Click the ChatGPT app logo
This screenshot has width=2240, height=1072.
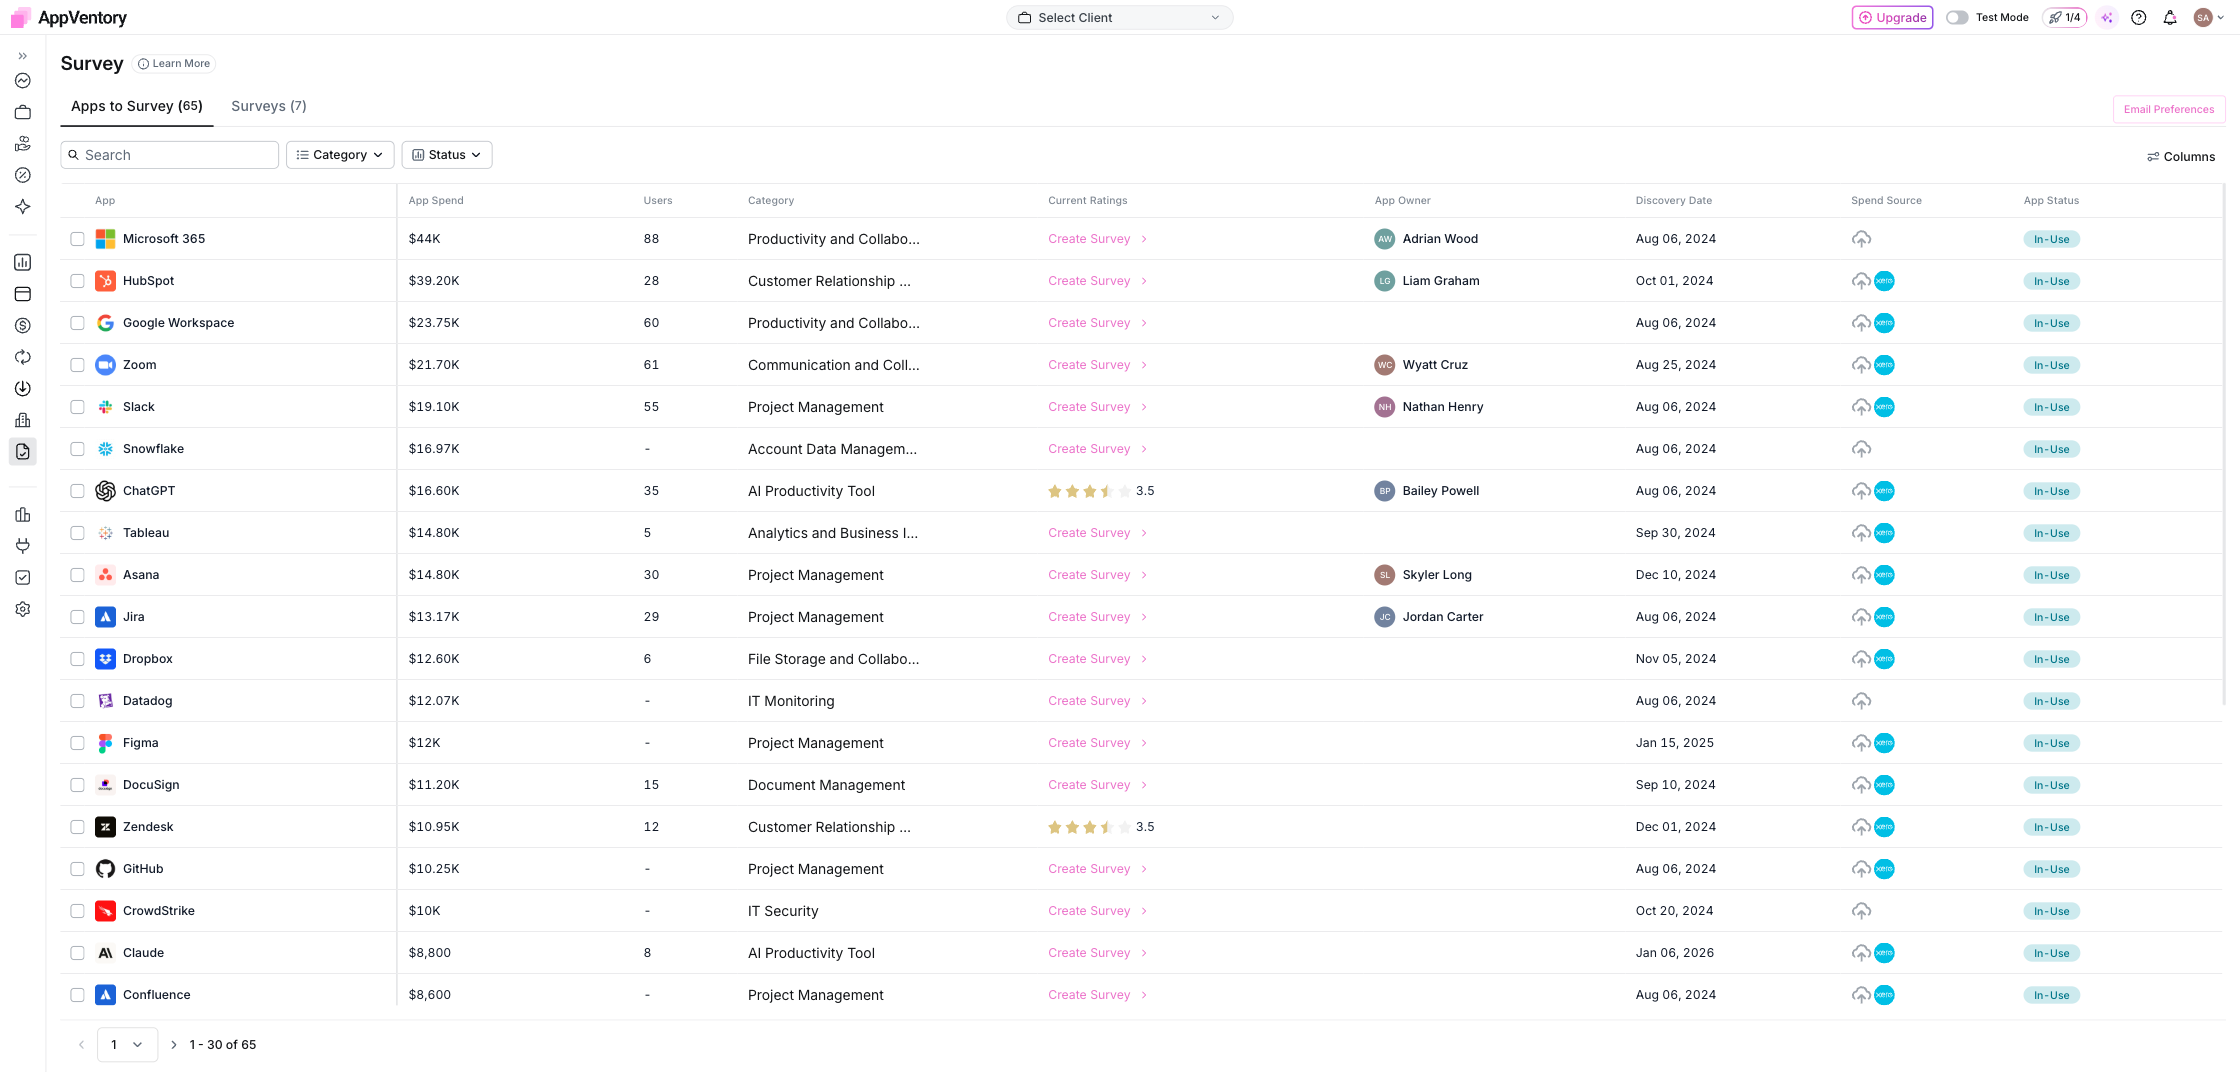(105, 491)
